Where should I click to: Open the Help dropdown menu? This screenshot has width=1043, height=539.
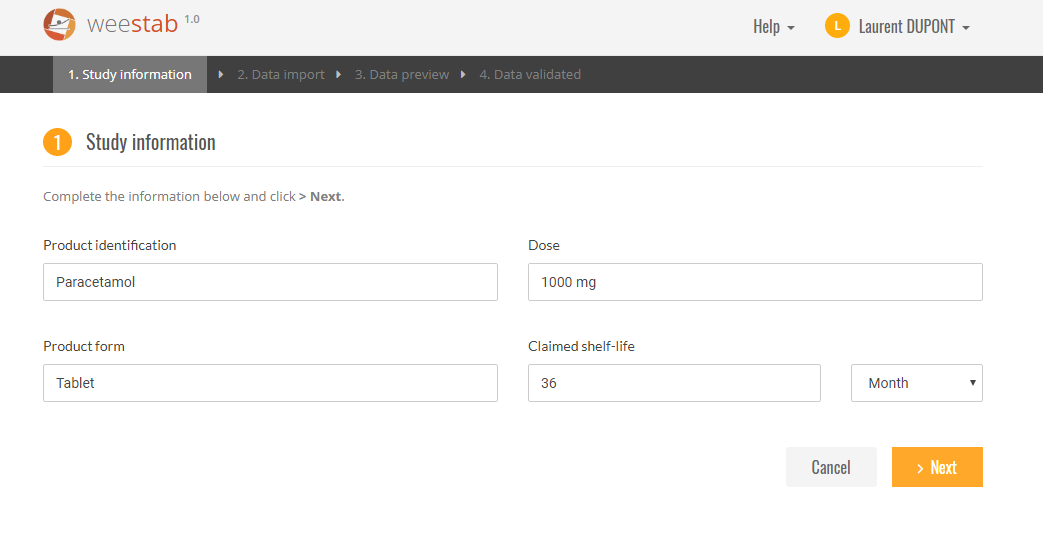(x=774, y=27)
